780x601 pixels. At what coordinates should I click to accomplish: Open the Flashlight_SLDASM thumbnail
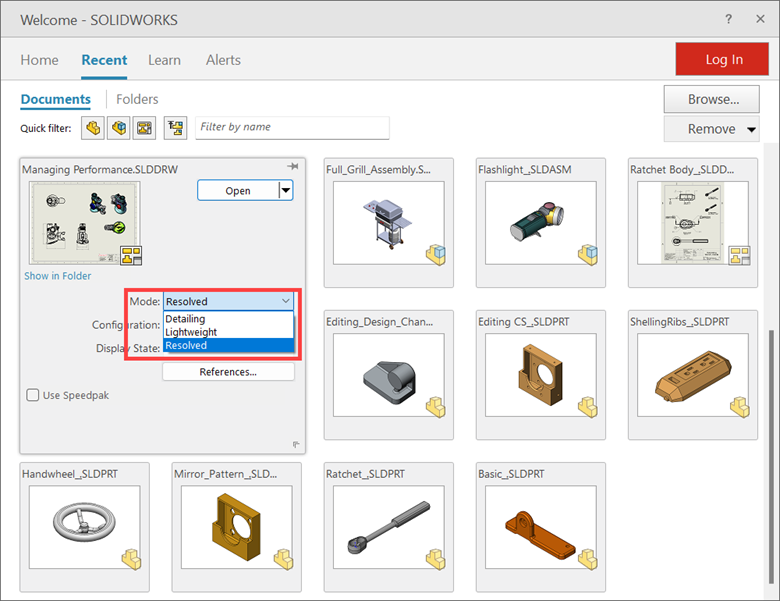point(541,223)
